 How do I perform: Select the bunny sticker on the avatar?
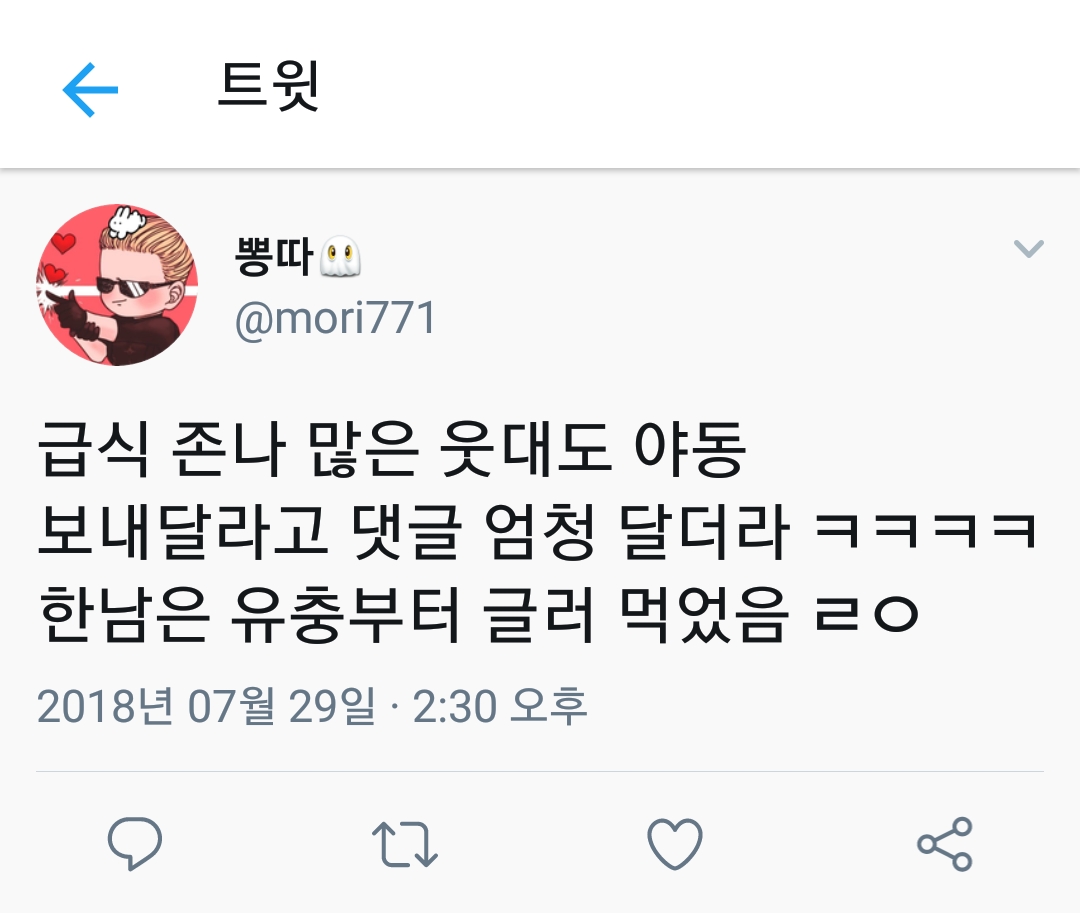click(127, 221)
